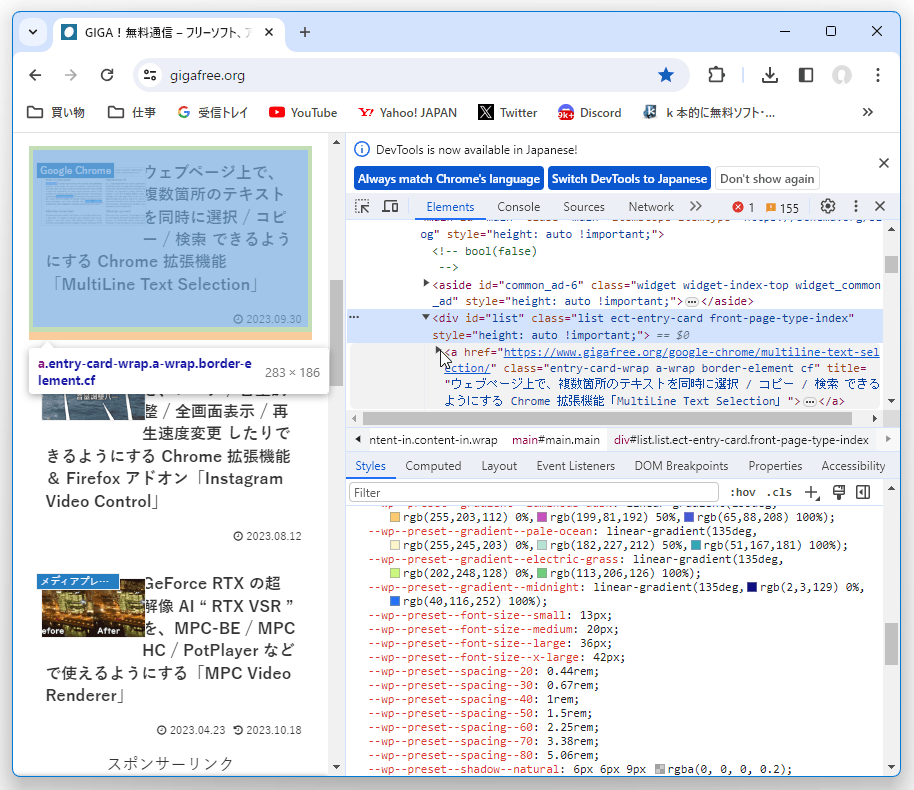Click the blue bookmark star

[666, 75]
